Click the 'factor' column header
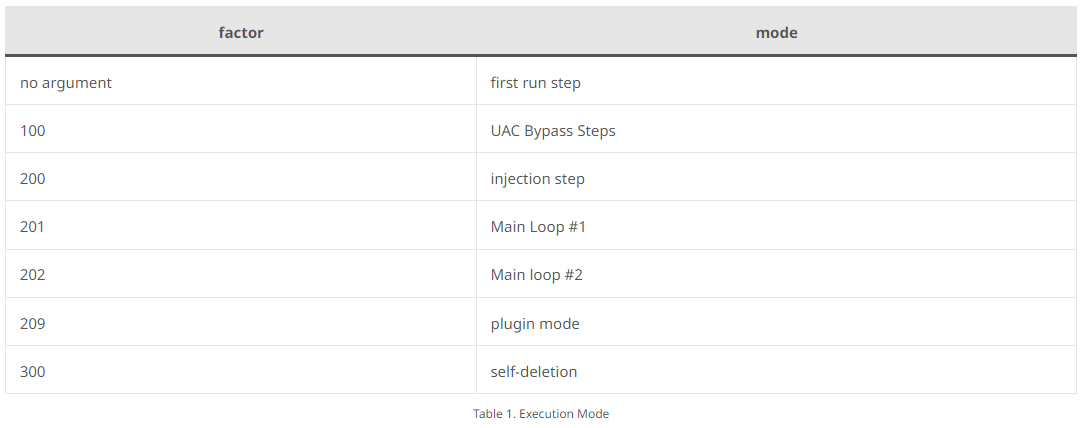 pyautogui.click(x=241, y=32)
